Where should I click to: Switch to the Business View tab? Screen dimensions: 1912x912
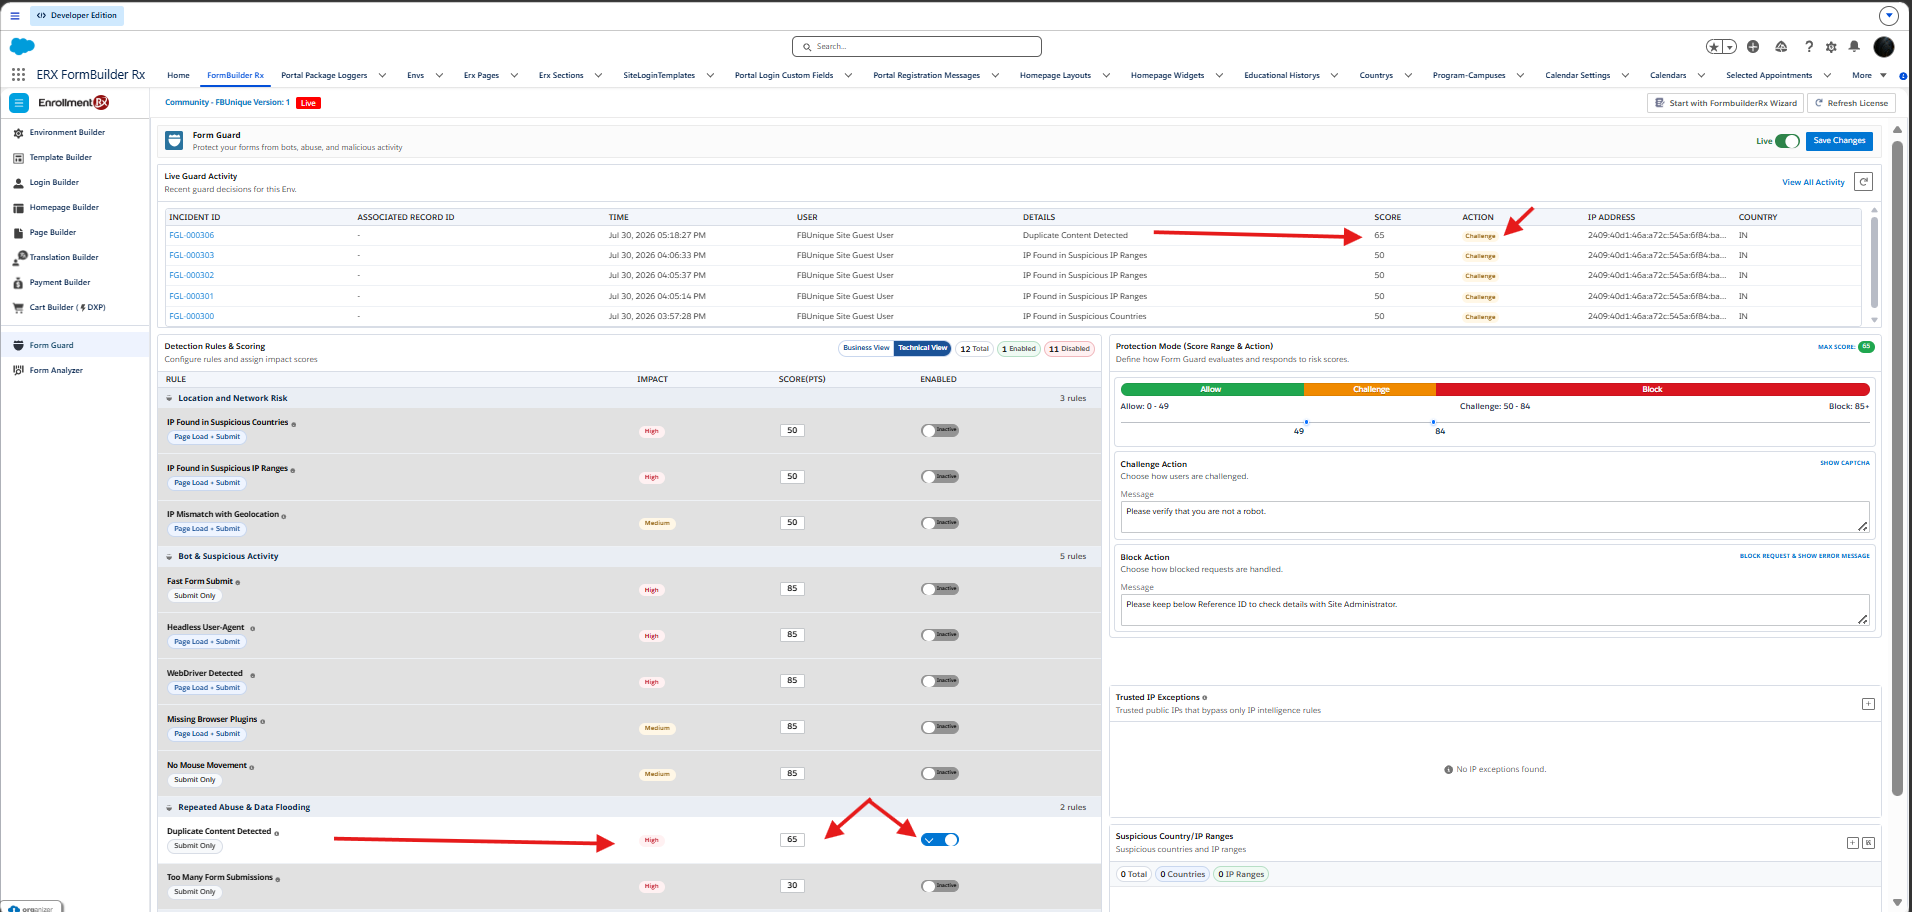tap(866, 348)
